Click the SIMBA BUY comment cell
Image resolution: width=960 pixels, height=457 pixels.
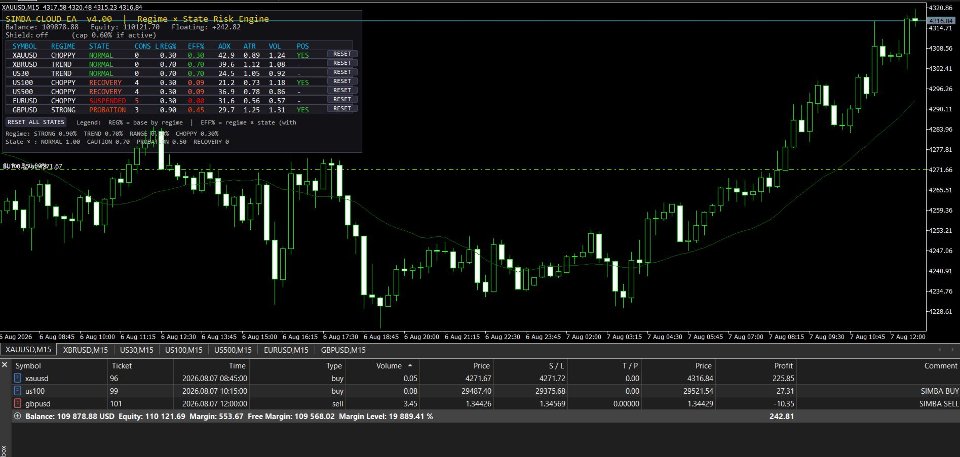pos(939,391)
